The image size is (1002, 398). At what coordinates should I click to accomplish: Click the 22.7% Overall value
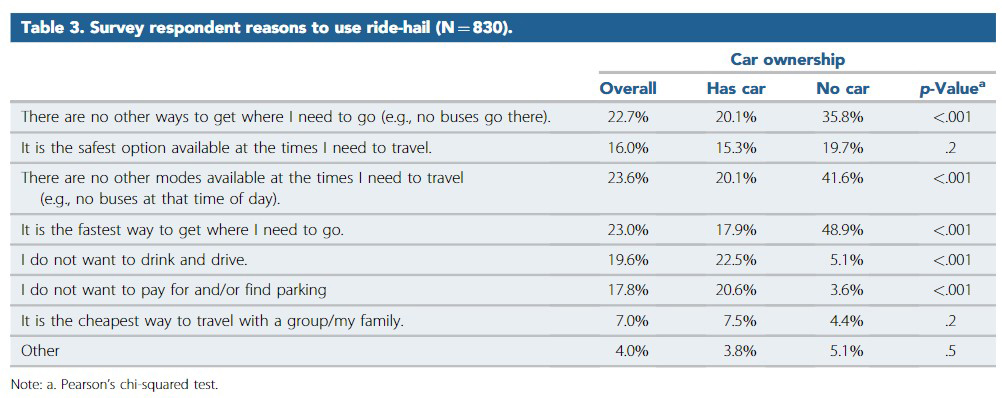click(628, 118)
